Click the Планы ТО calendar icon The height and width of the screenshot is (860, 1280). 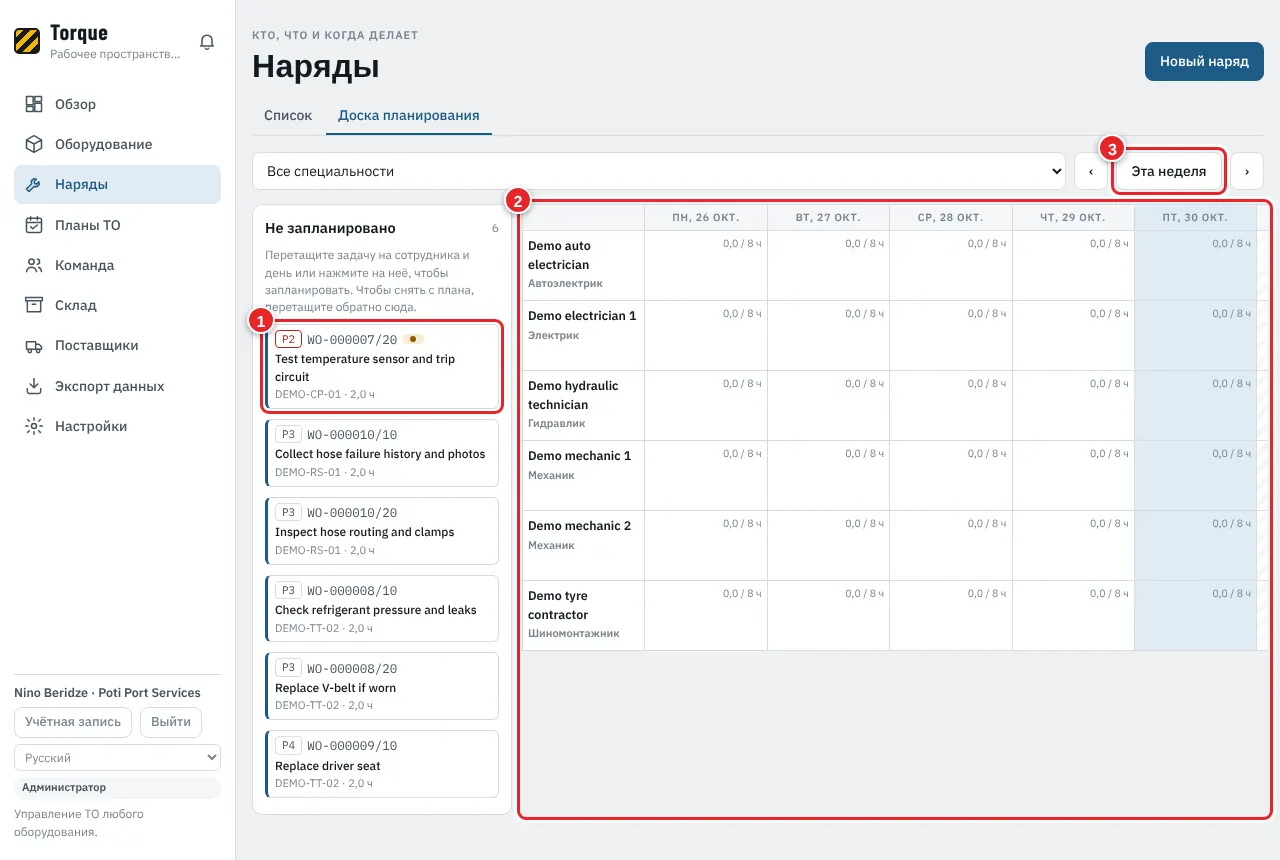click(34, 225)
